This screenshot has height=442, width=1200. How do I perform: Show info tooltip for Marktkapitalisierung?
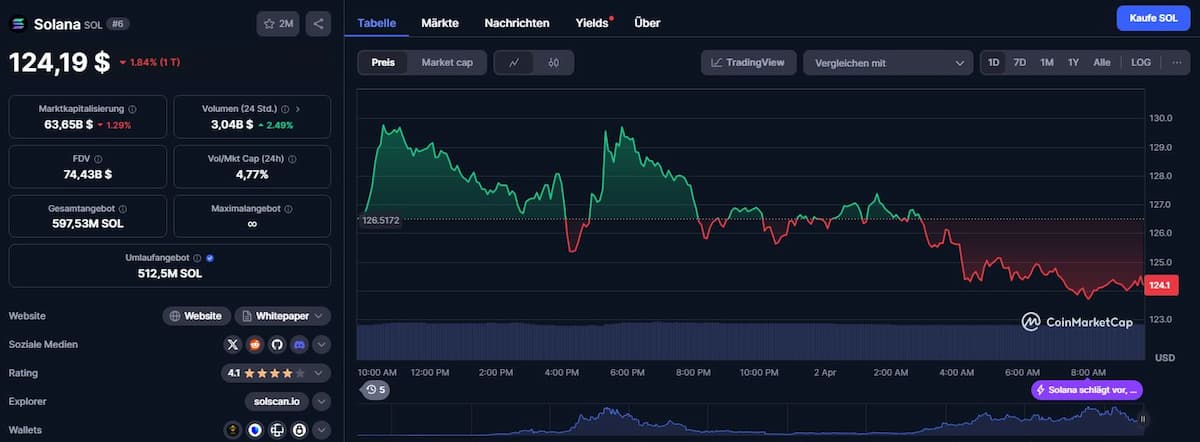tap(132, 108)
